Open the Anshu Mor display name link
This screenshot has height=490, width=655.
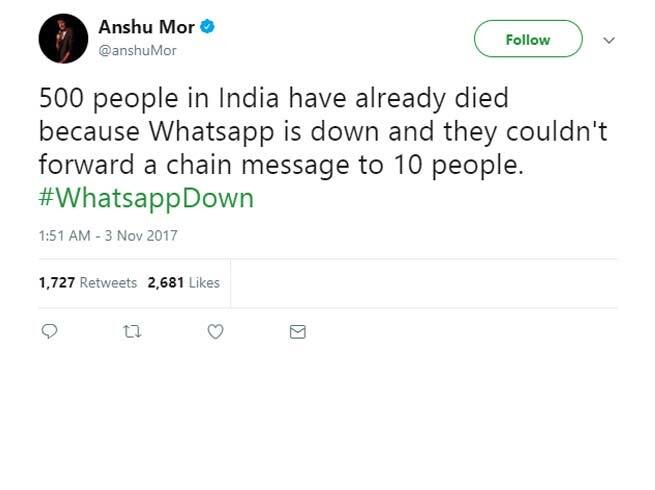146,27
